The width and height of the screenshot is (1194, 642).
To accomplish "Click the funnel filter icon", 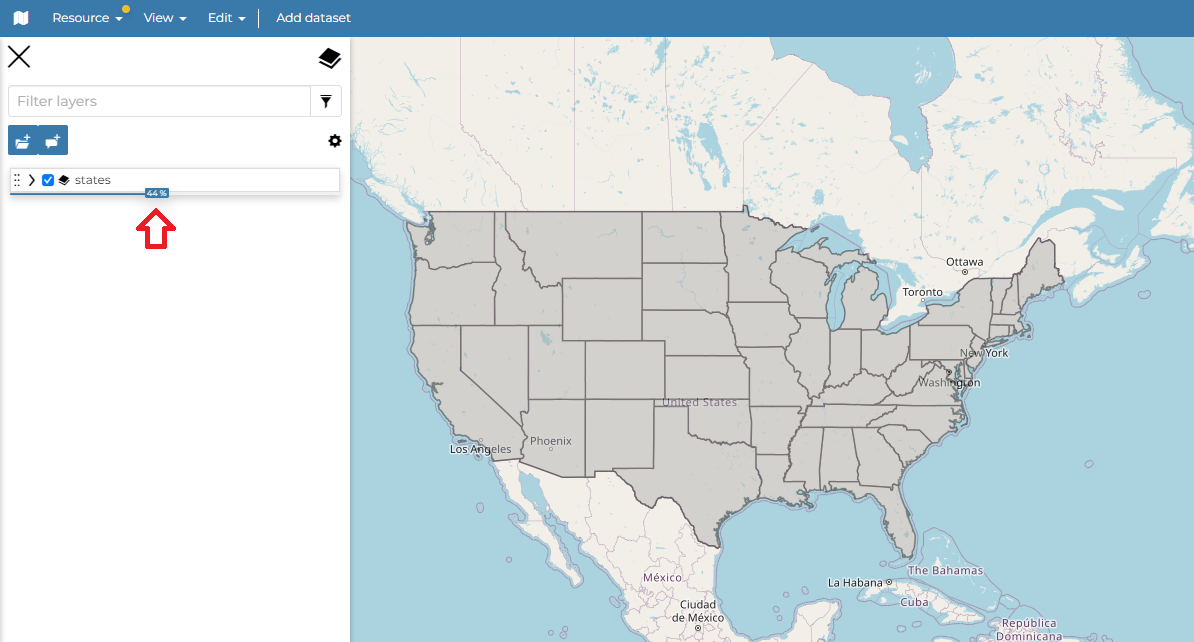I will (x=326, y=101).
